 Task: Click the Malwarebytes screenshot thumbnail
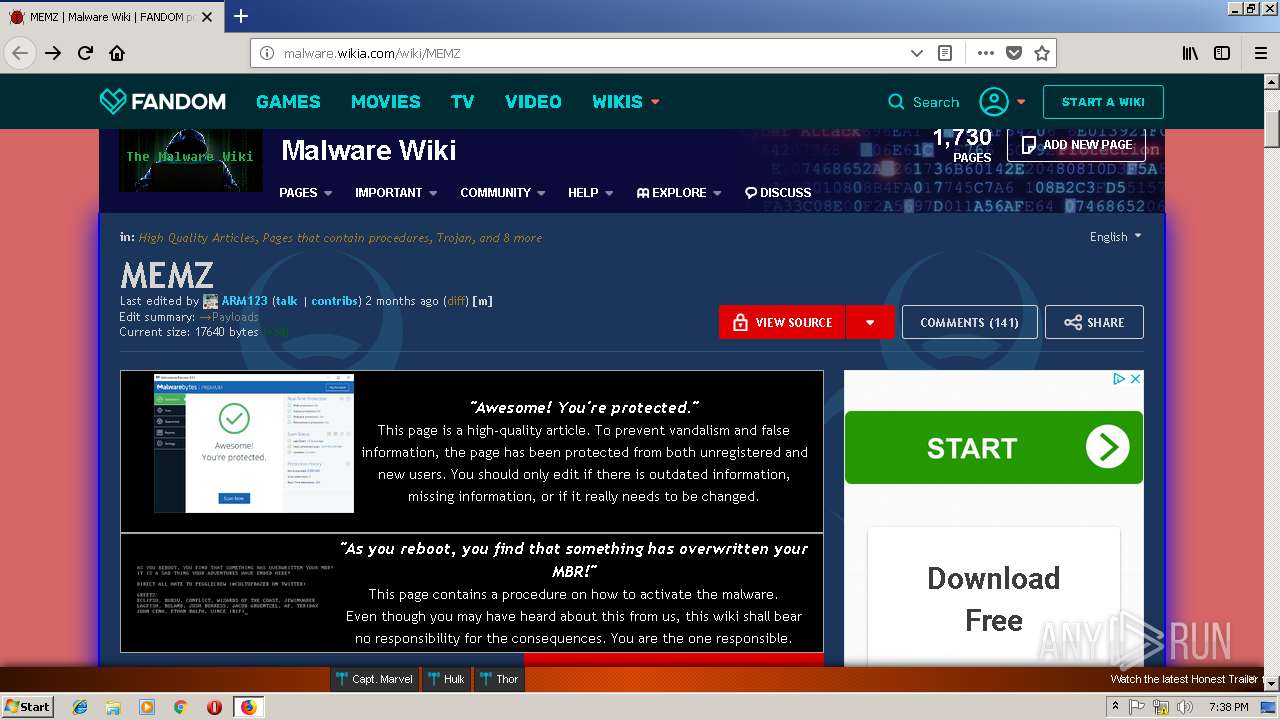(x=254, y=443)
